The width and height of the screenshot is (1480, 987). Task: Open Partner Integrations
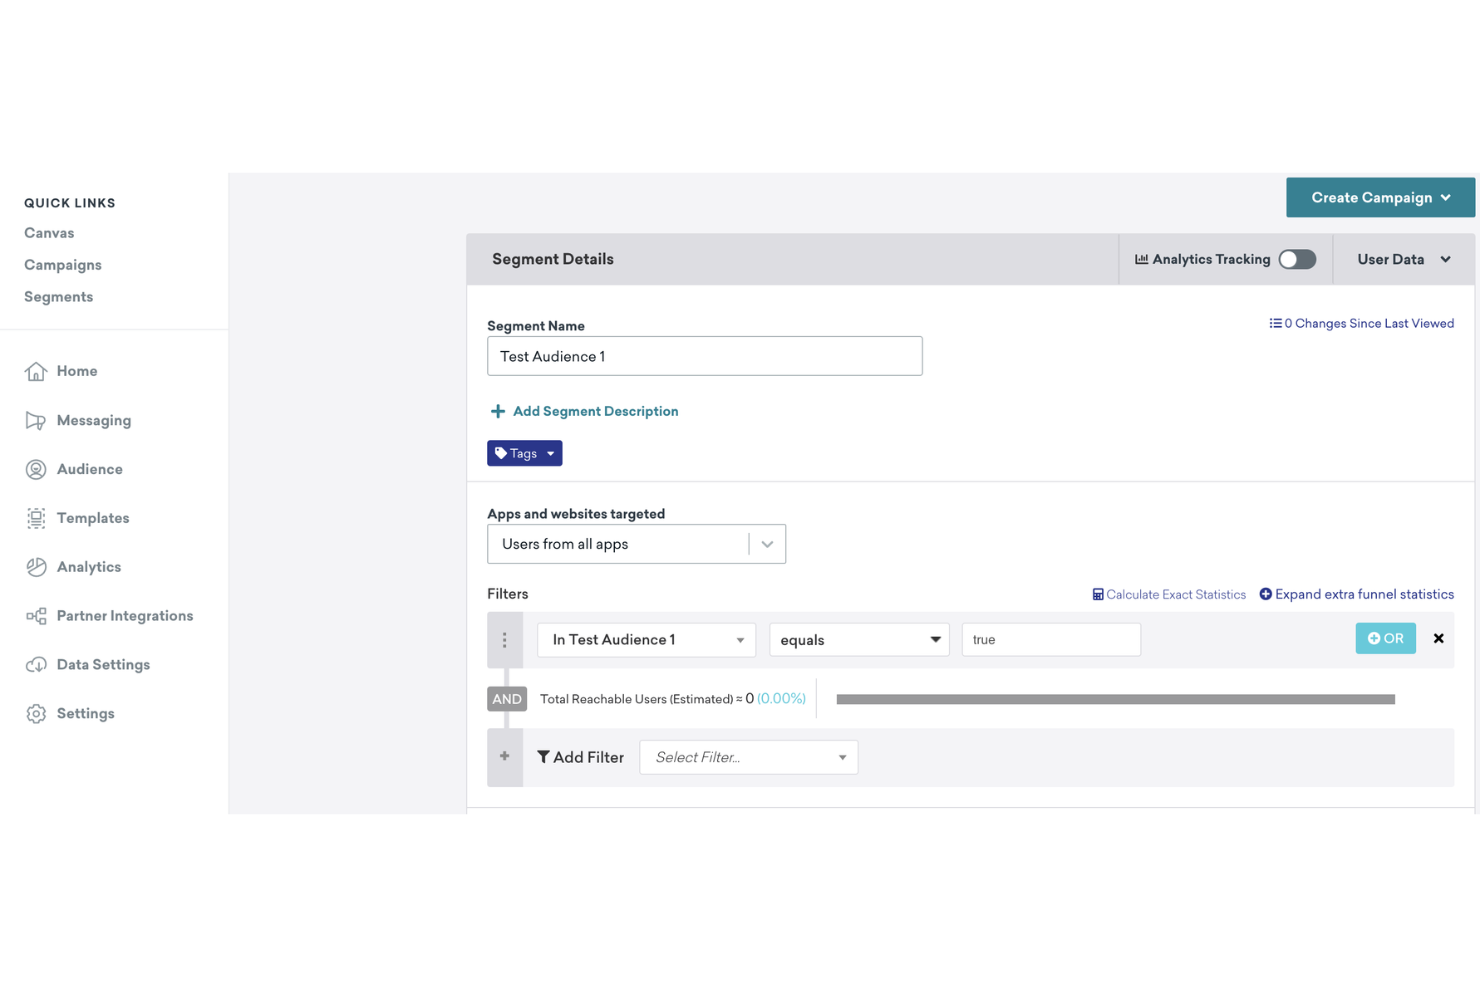[x=125, y=616]
